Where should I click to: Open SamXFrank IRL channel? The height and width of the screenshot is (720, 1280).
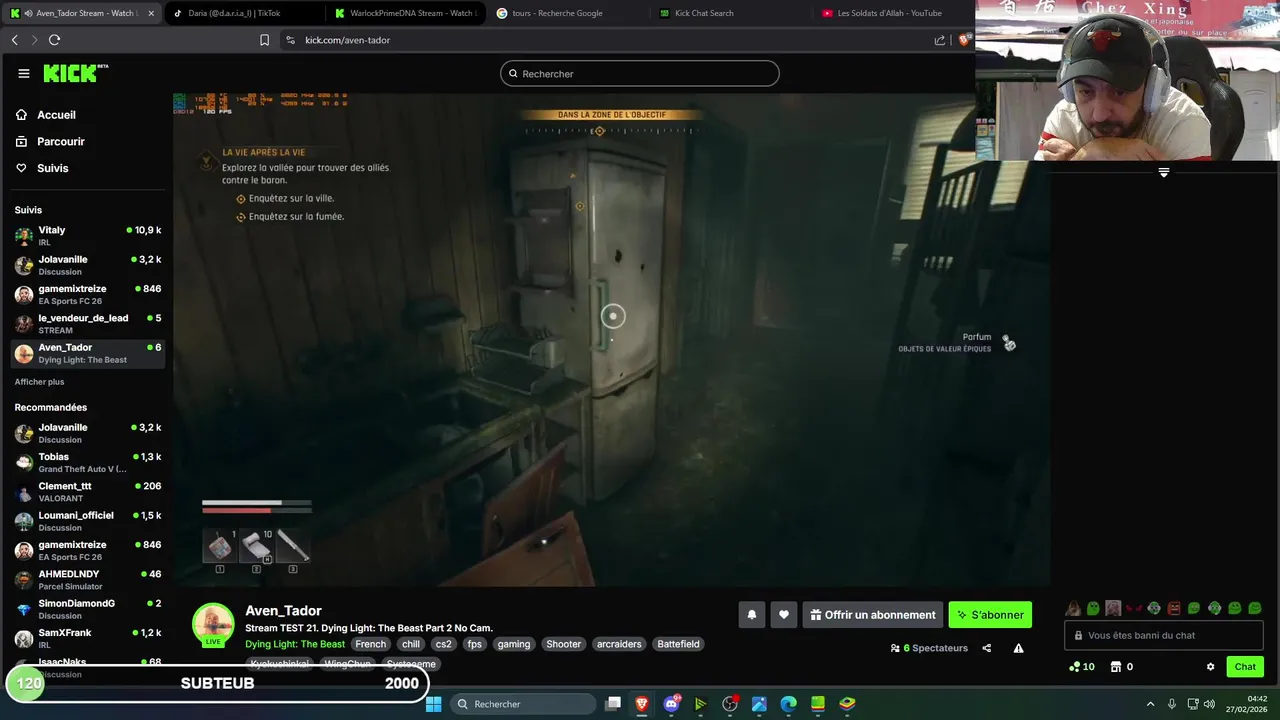(x=88, y=638)
